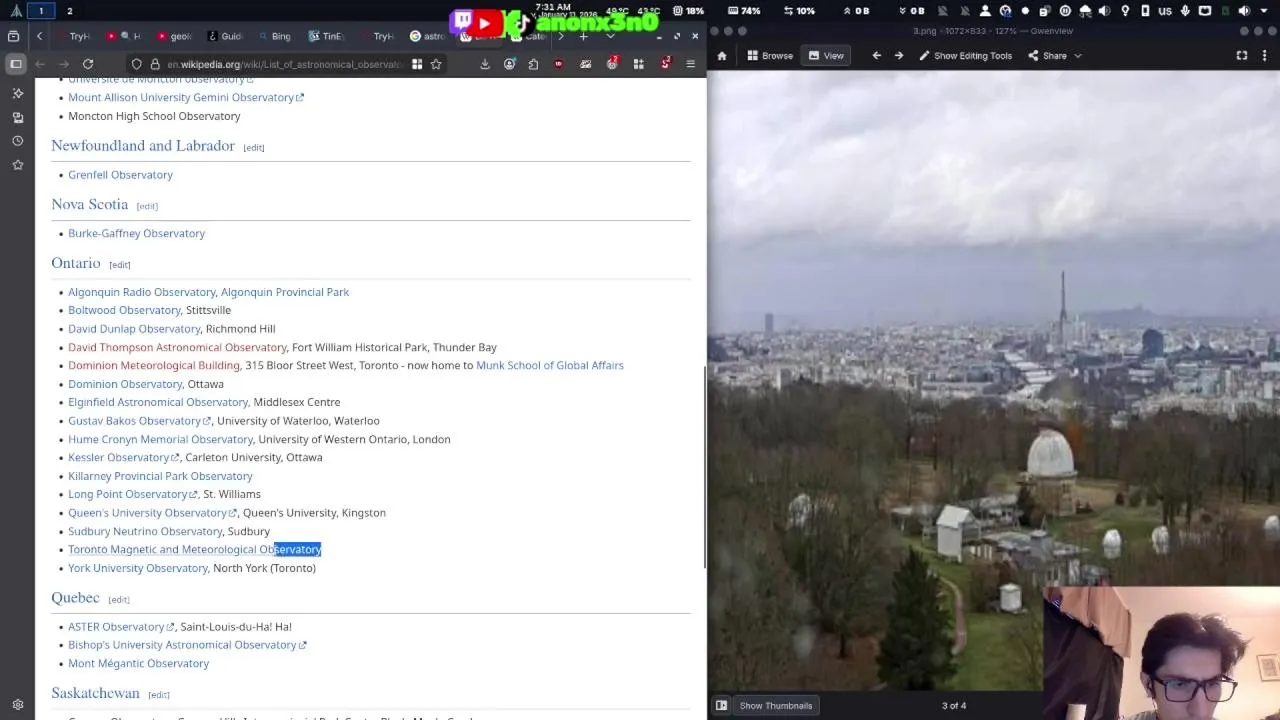Open Burke-Gaffney Observatory link

136,234
